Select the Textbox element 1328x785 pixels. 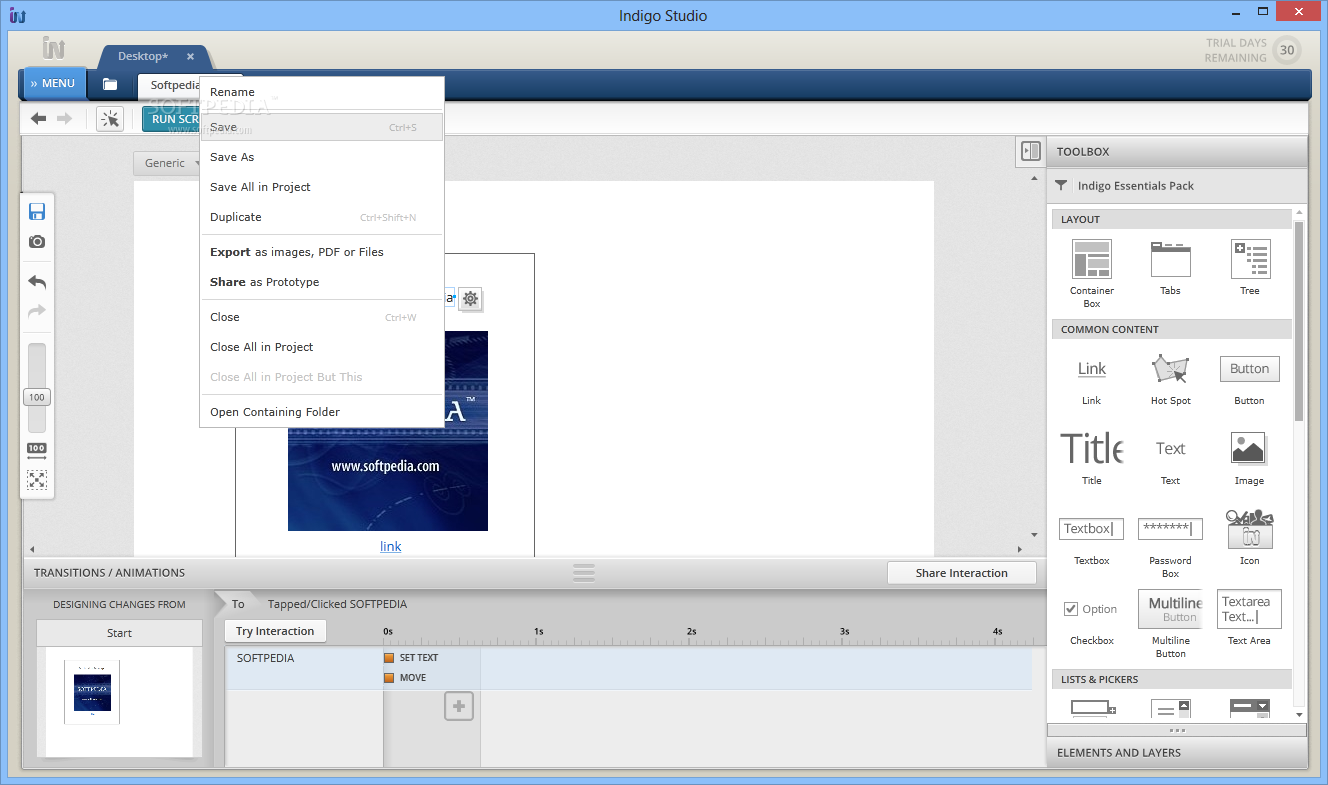click(1091, 541)
